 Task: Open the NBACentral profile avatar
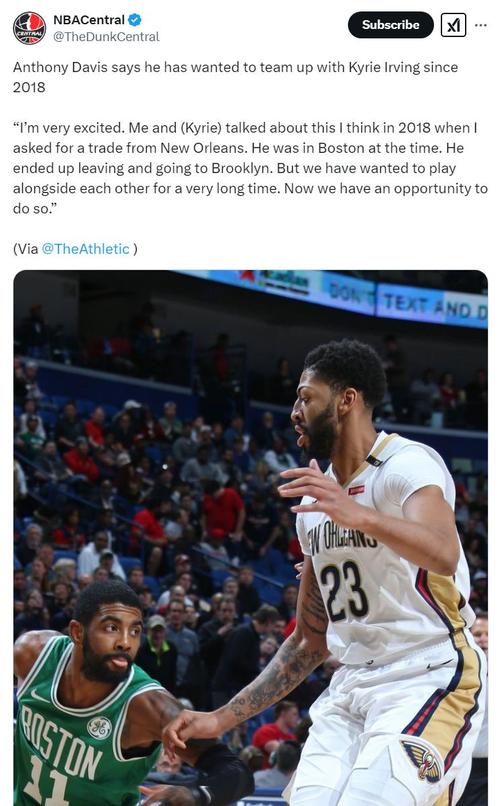tap(29, 28)
